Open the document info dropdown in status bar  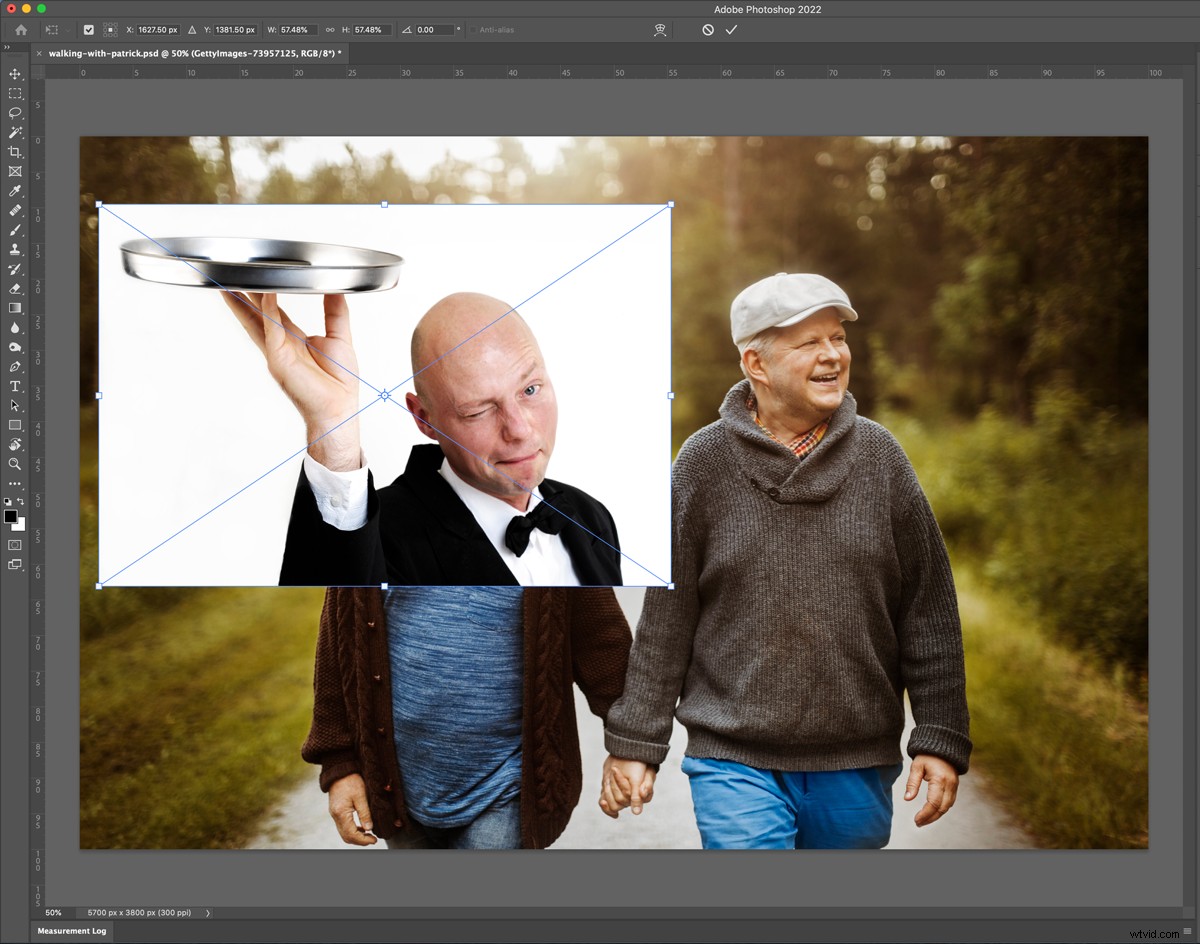(x=207, y=912)
